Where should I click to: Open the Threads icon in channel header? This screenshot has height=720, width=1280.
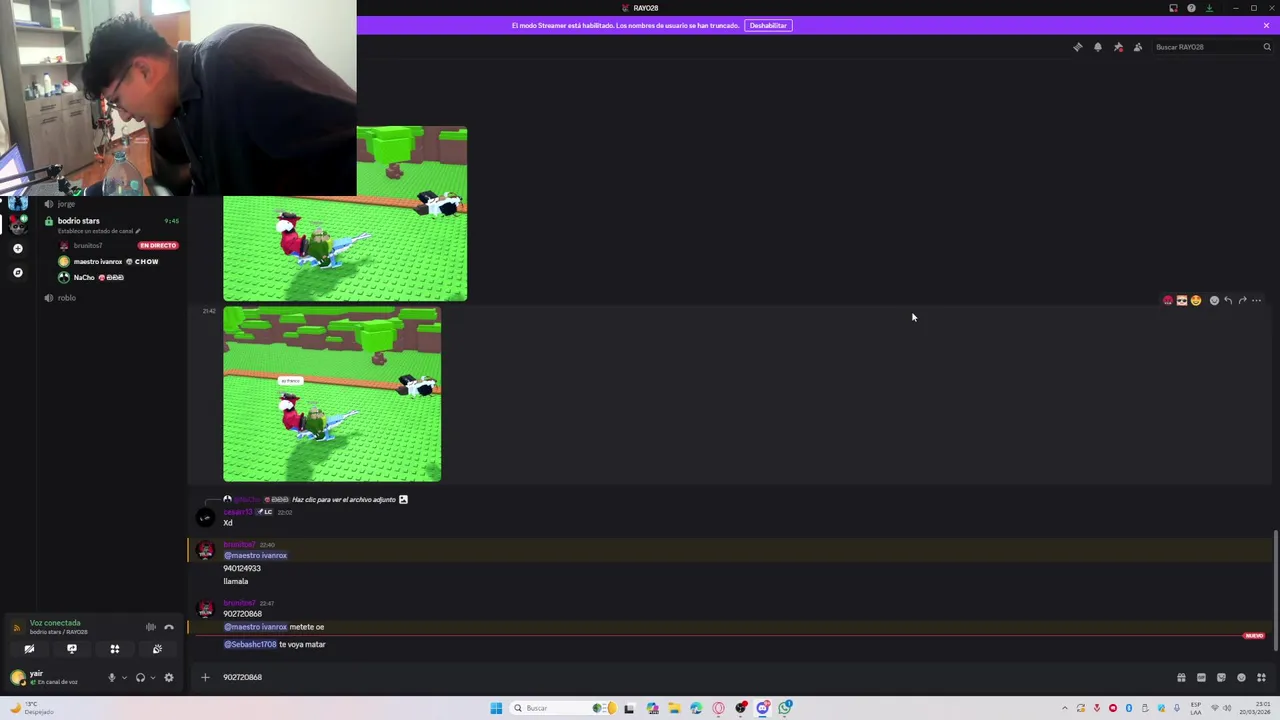[1077, 47]
